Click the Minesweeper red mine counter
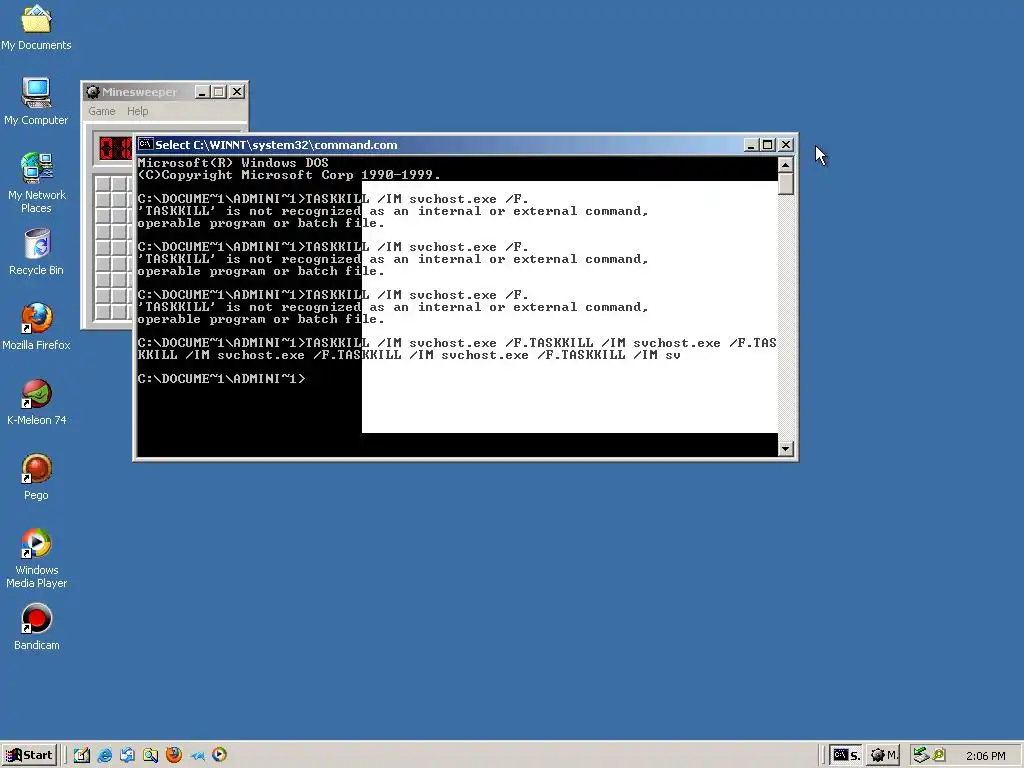1024x768 pixels. 116,148
